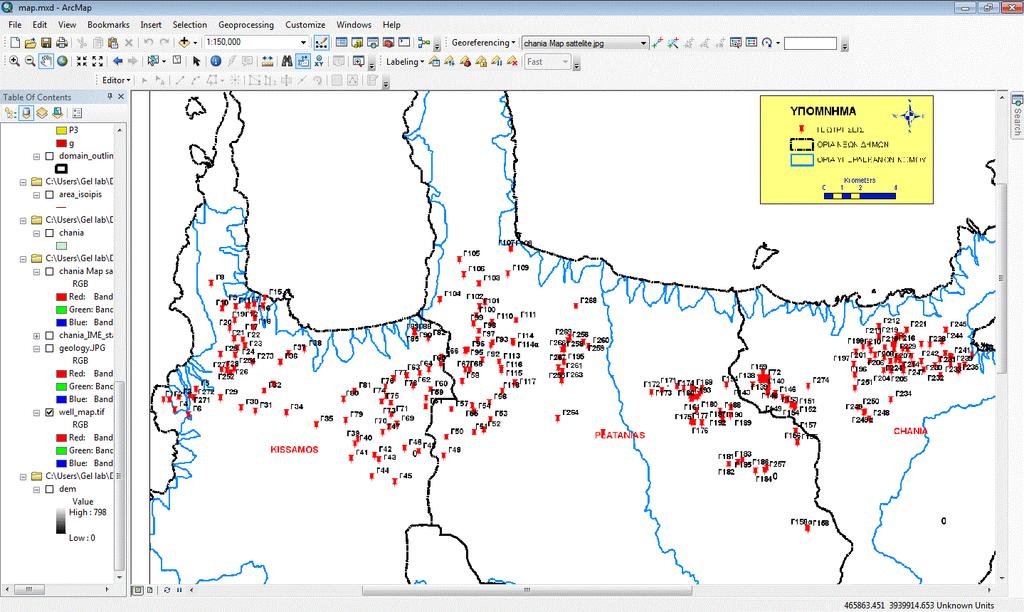1024x612 pixels.
Task: Switch TOC to List By Selection
Action: tap(57, 113)
